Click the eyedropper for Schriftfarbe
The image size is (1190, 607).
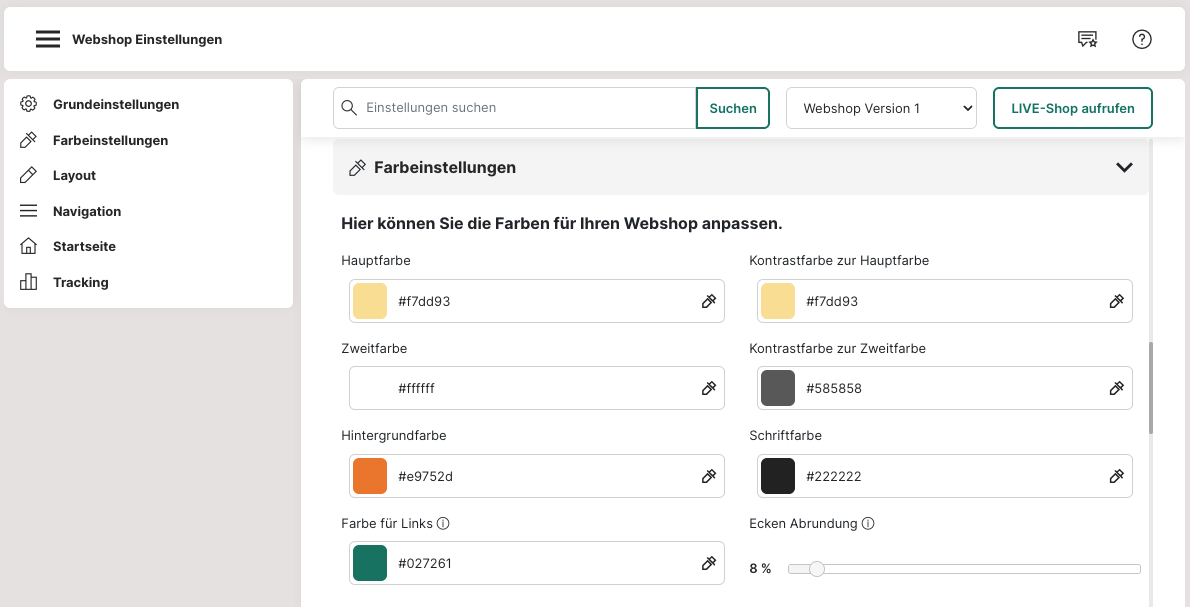coord(1117,476)
